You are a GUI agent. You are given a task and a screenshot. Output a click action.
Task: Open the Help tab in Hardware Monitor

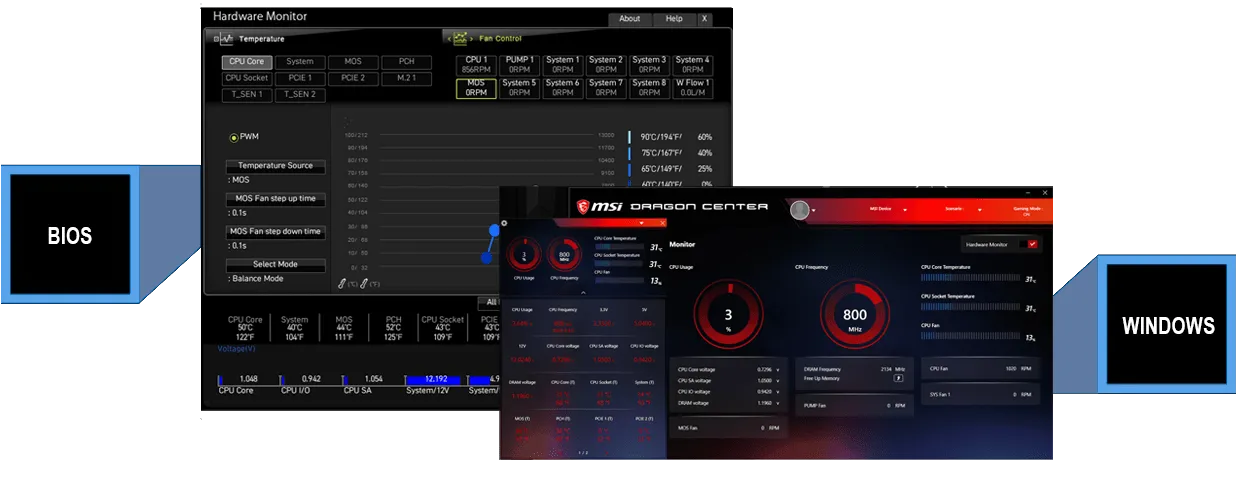674,18
